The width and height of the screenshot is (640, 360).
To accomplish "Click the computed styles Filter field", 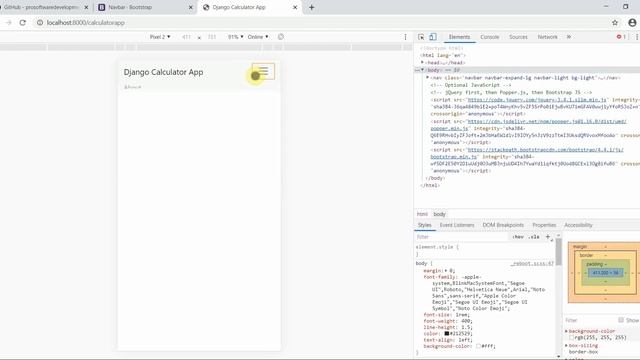I will pos(590,320).
